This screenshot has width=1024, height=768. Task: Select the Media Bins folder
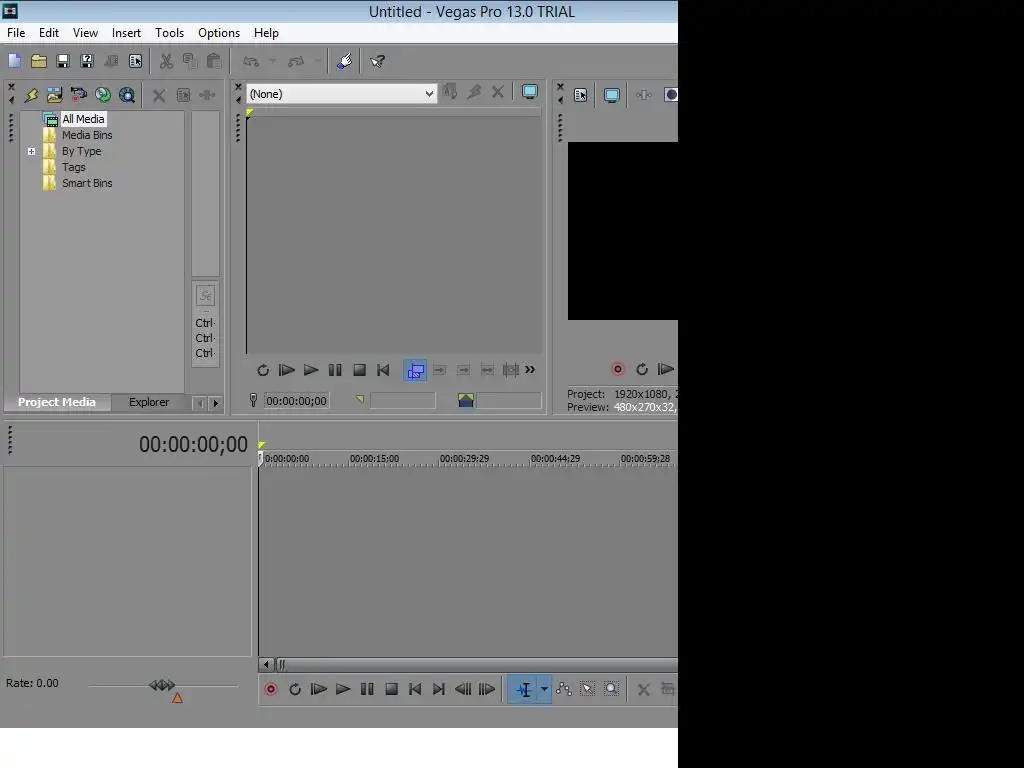87,135
